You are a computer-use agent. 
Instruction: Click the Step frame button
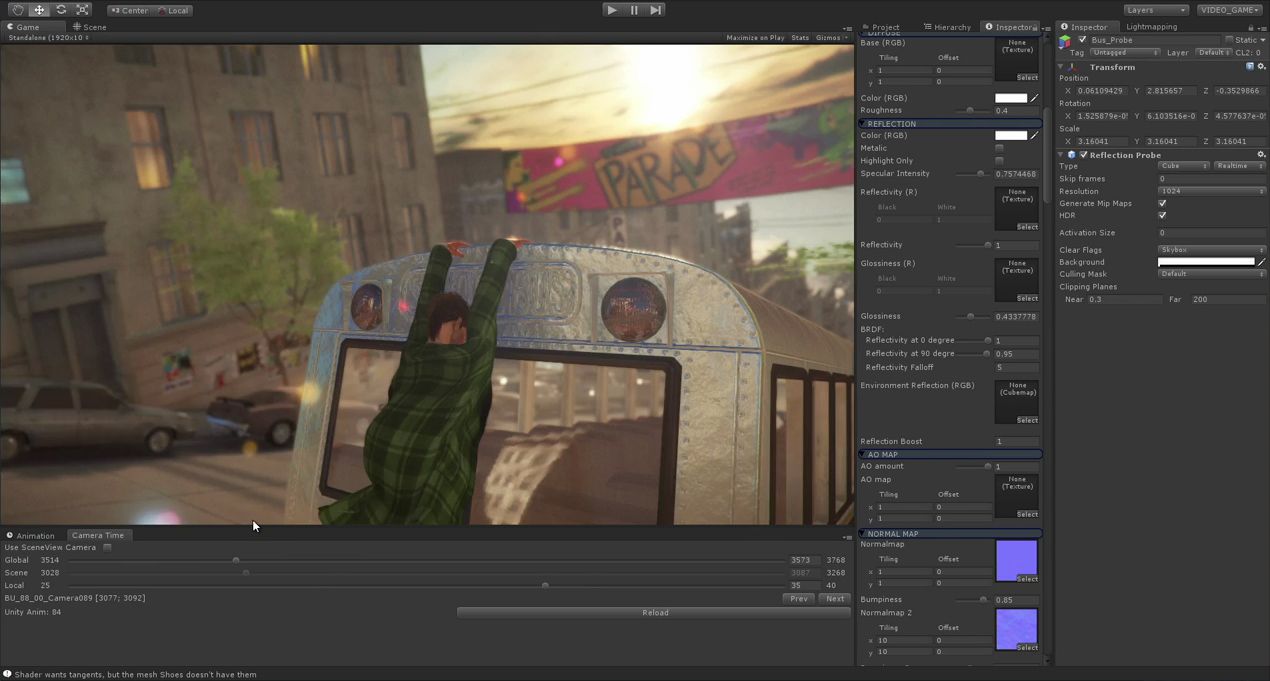[656, 10]
